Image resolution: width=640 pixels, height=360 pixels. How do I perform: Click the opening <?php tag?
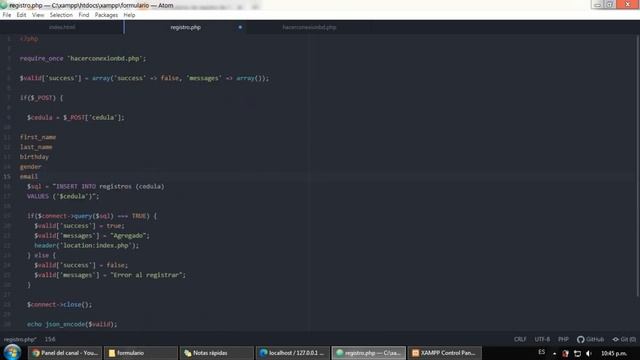pyautogui.click(x=29, y=39)
